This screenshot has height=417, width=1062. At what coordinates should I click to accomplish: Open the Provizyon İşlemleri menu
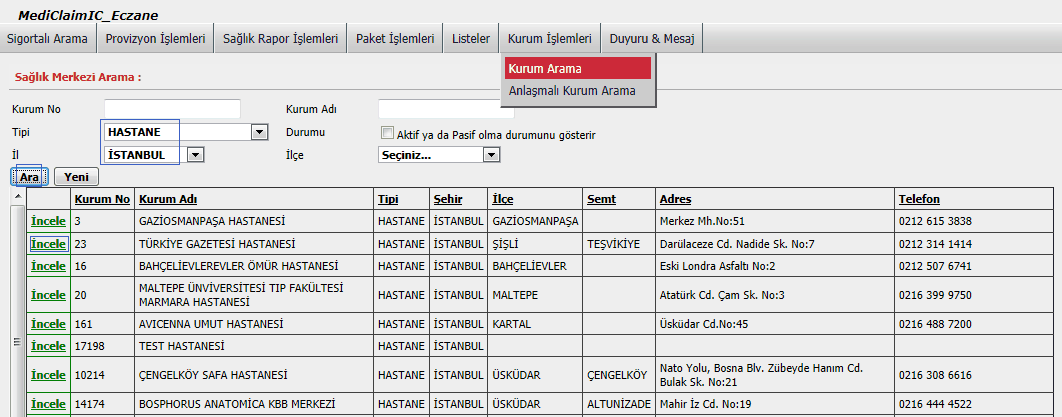point(155,39)
